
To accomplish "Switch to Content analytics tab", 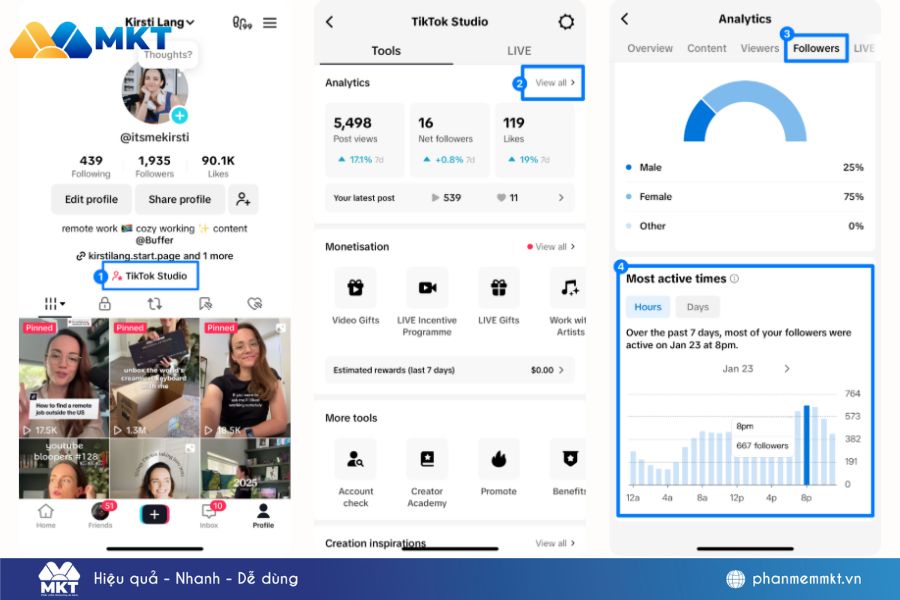I will 707,49.
